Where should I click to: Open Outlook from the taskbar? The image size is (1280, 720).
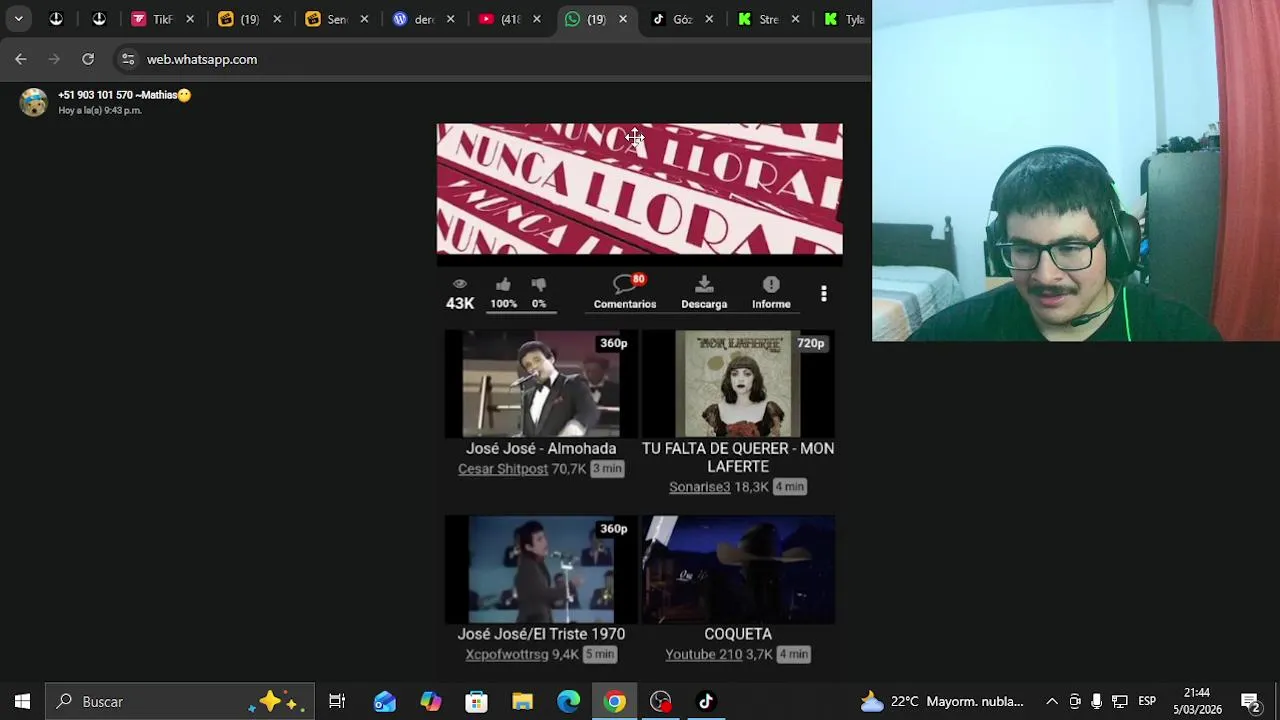point(385,701)
